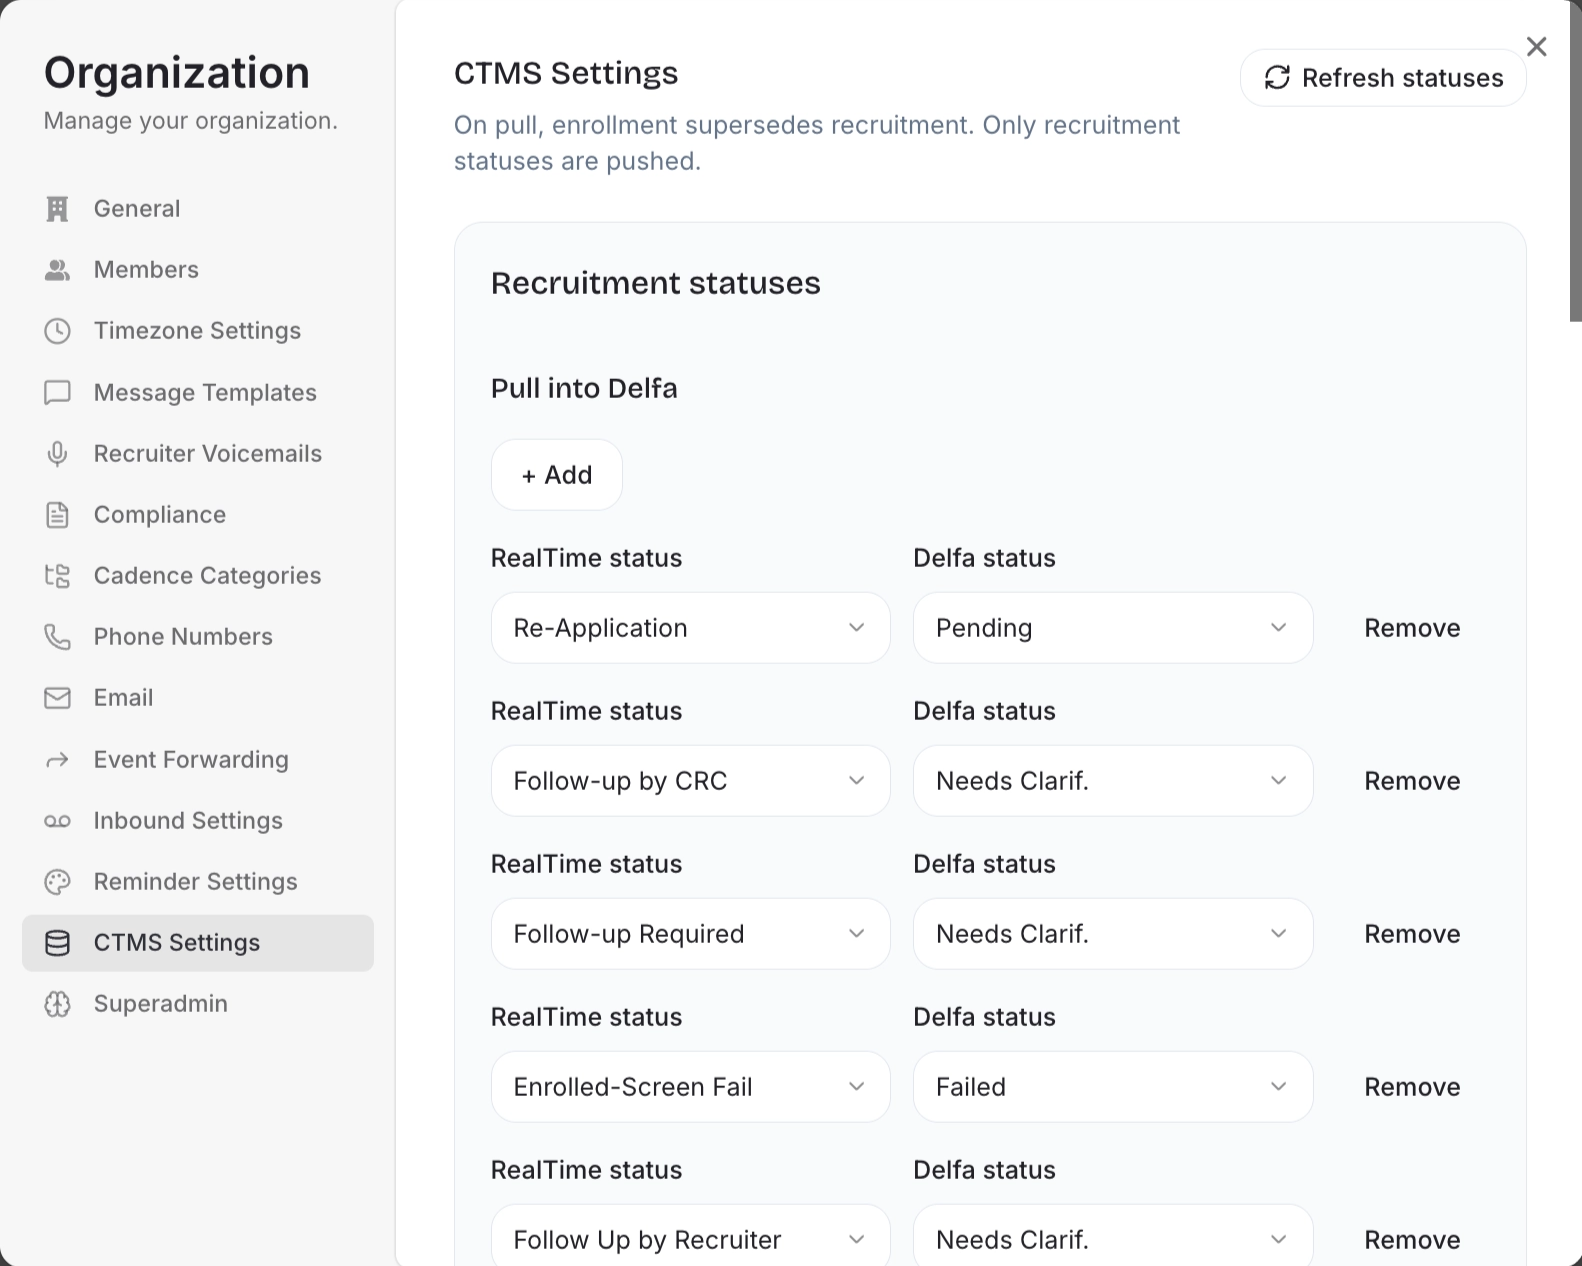This screenshot has width=1582, height=1266.
Task: Click the Members people icon
Action: click(57, 270)
